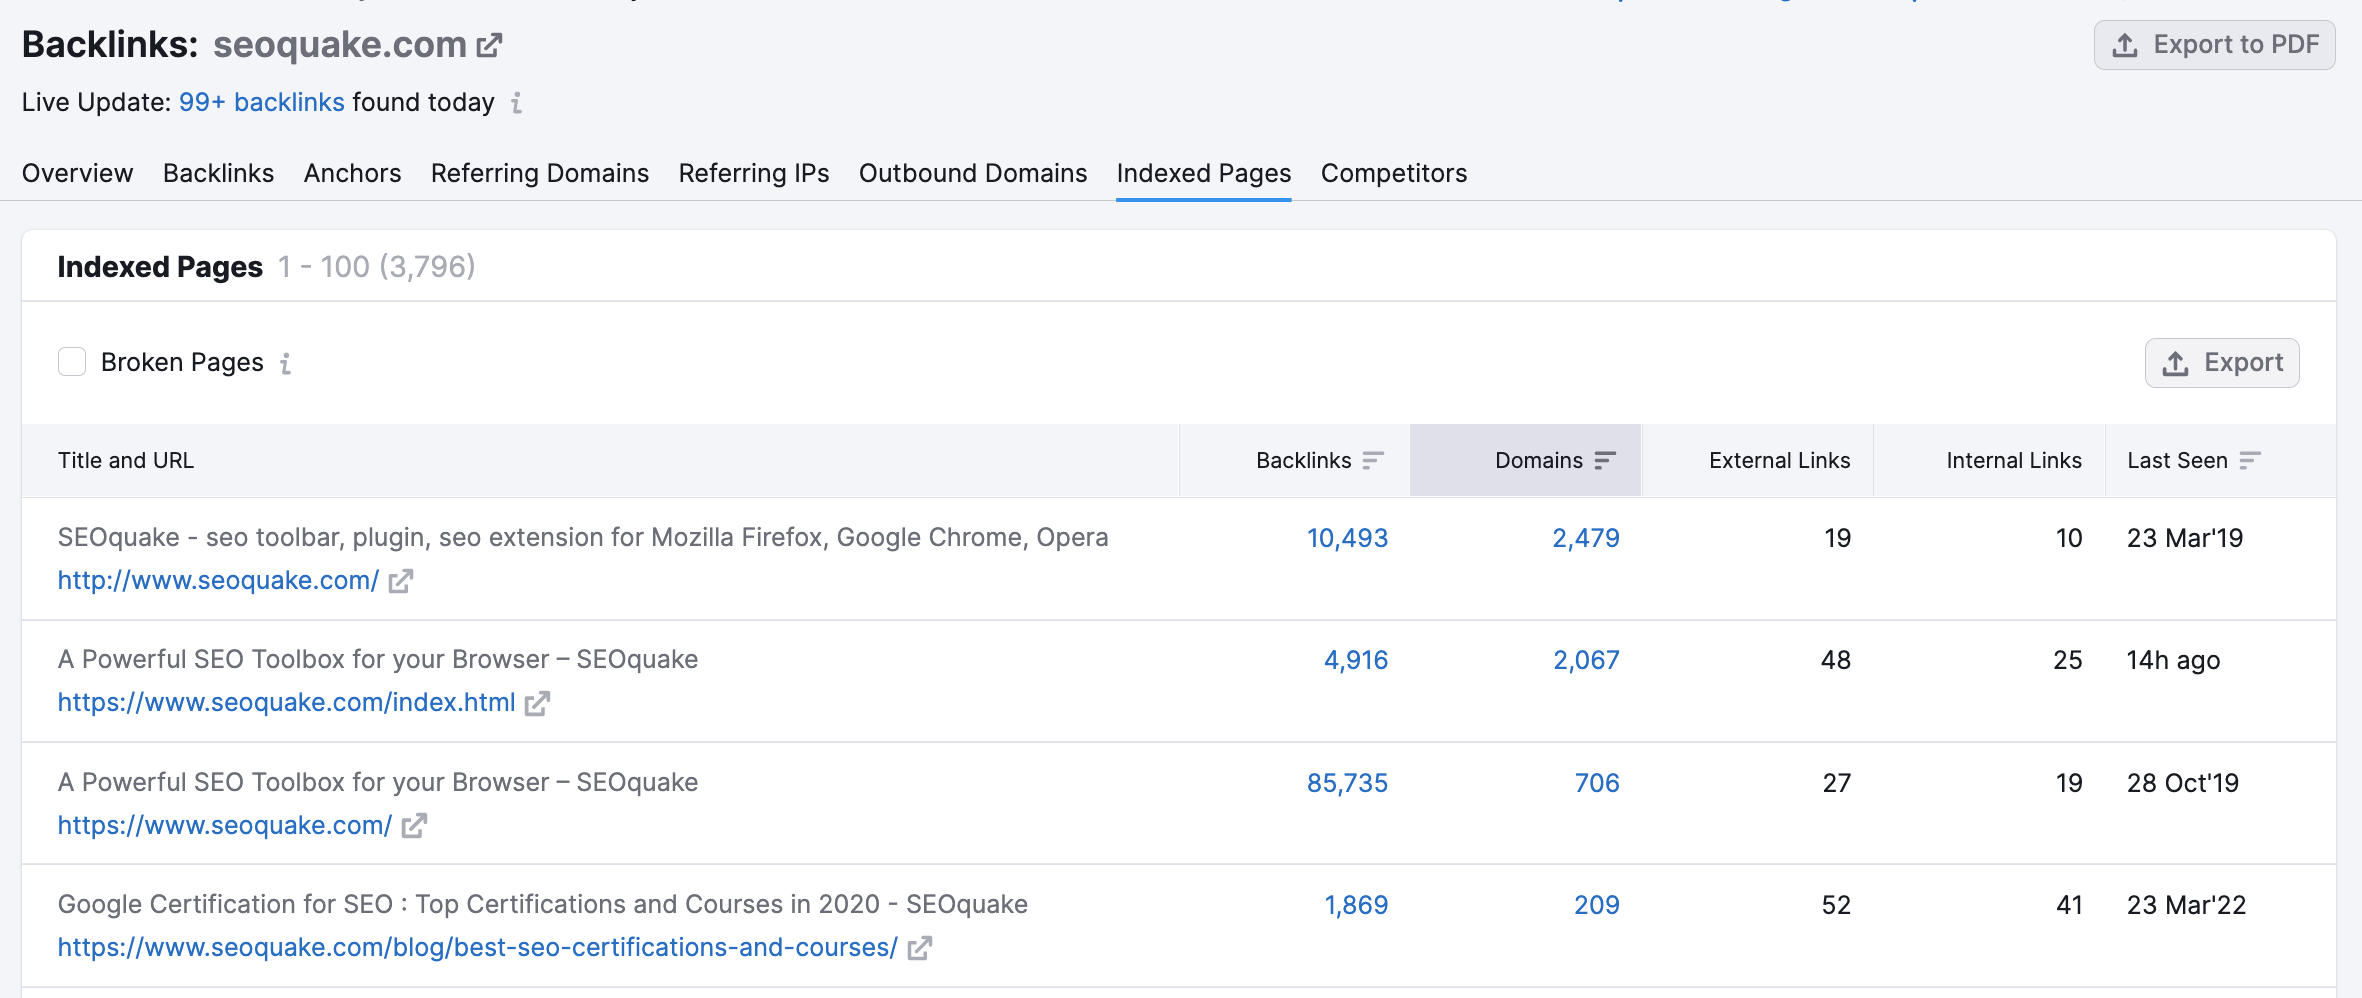Switch to the Competitors tab
Image resolution: width=2362 pixels, height=998 pixels.
[x=1394, y=173]
